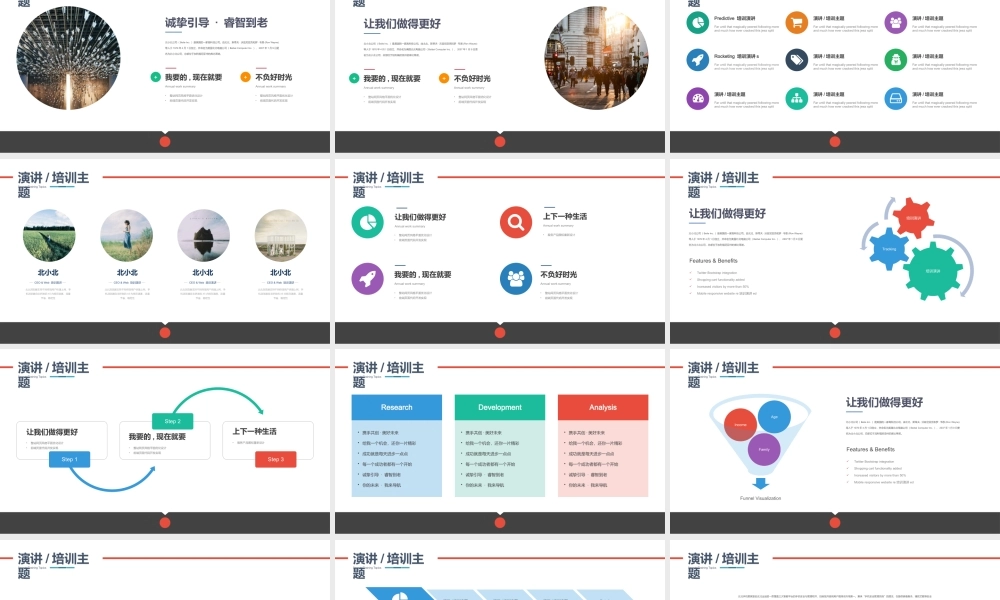The width and height of the screenshot is (1000, 600).
Task: Click 让我们做得更好 heading in gears slide
Action: [x=727, y=214]
